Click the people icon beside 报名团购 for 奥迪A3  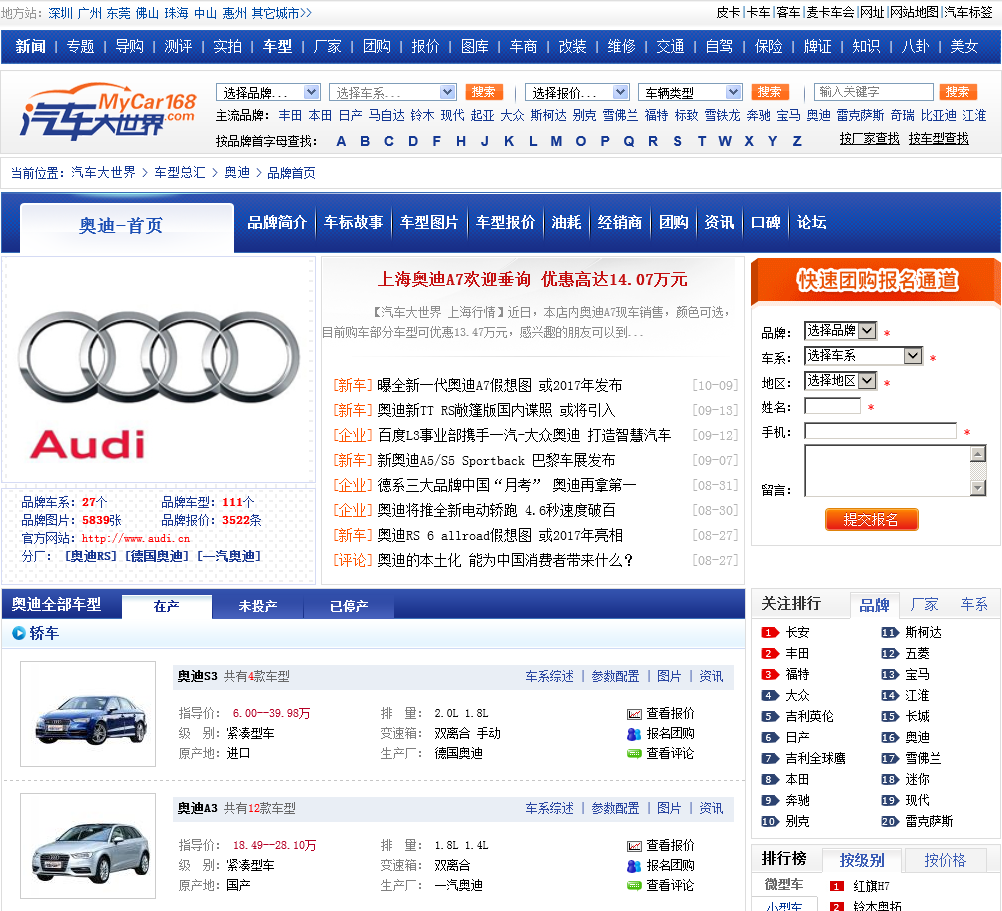(634, 866)
